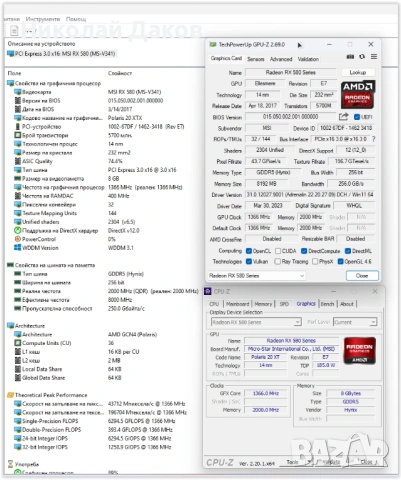
Task: Open the Инструменти menu
Action: [x=43, y=19]
